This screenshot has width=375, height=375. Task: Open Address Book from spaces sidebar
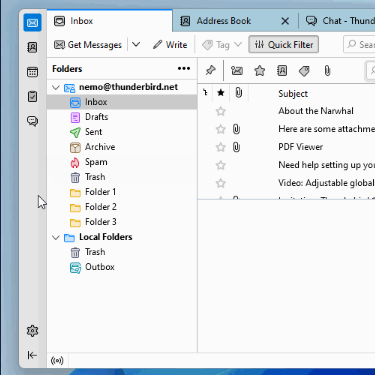(x=32, y=47)
